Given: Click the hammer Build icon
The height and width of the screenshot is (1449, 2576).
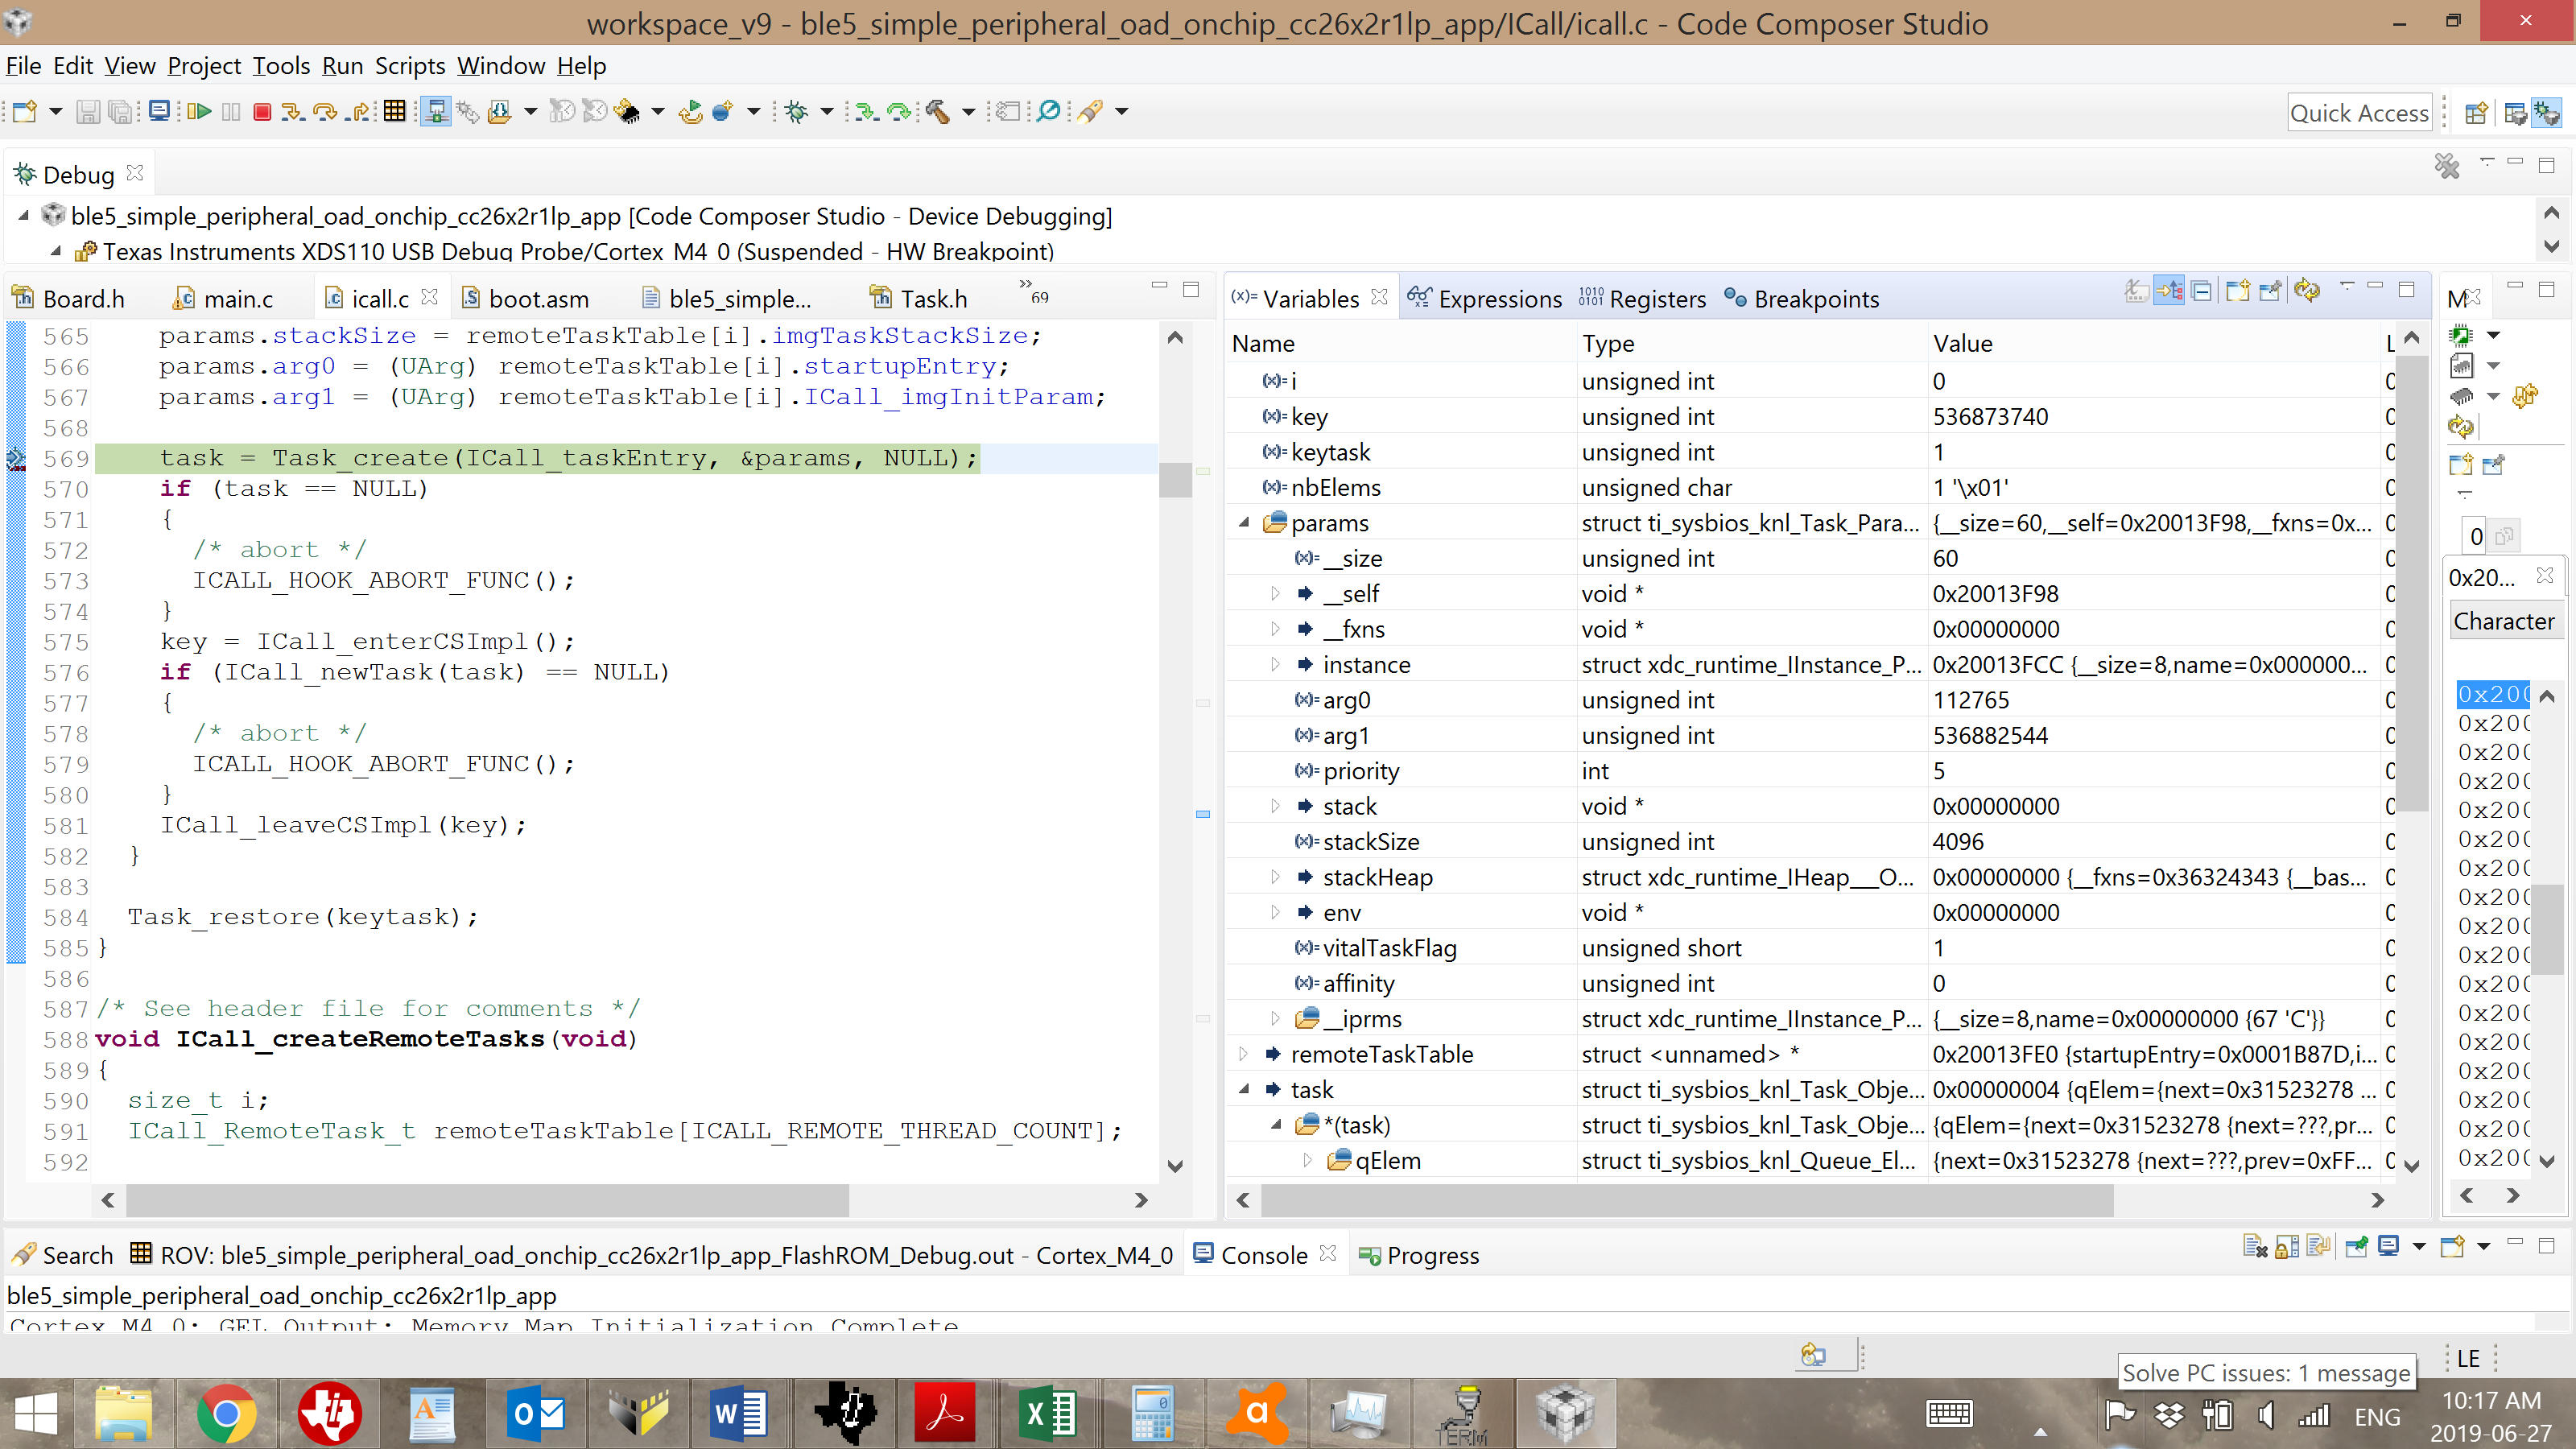Looking at the screenshot, I should [938, 111].
